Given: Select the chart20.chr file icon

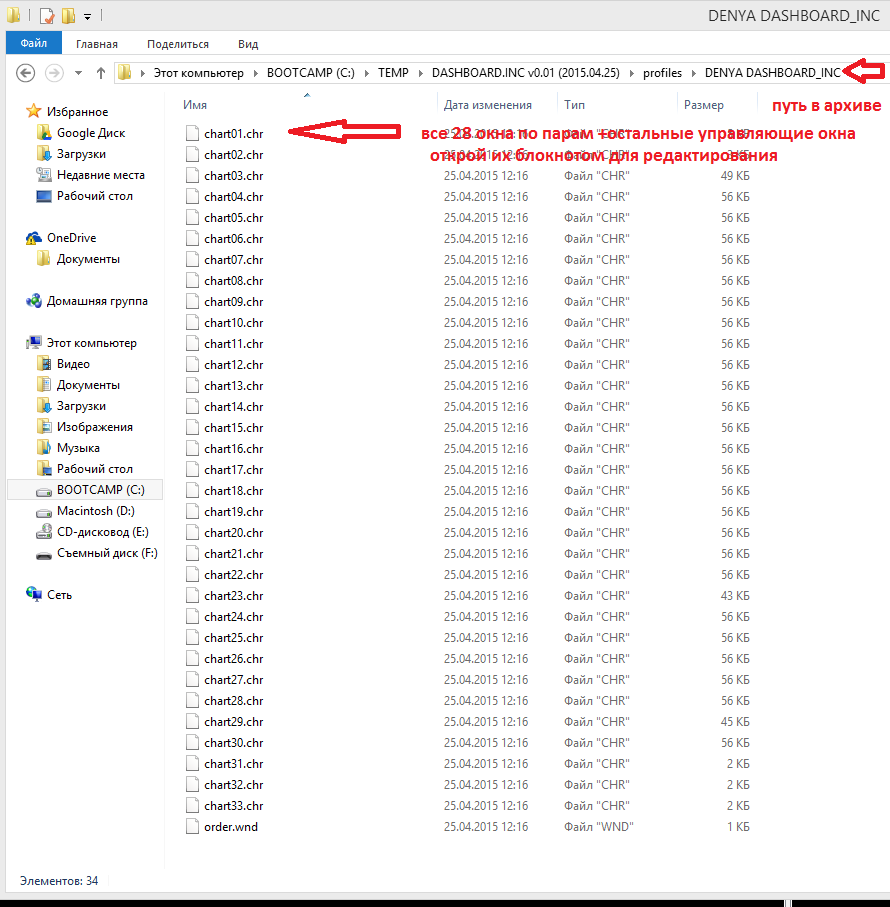Looking at the screenshot, I should [193, 533].
